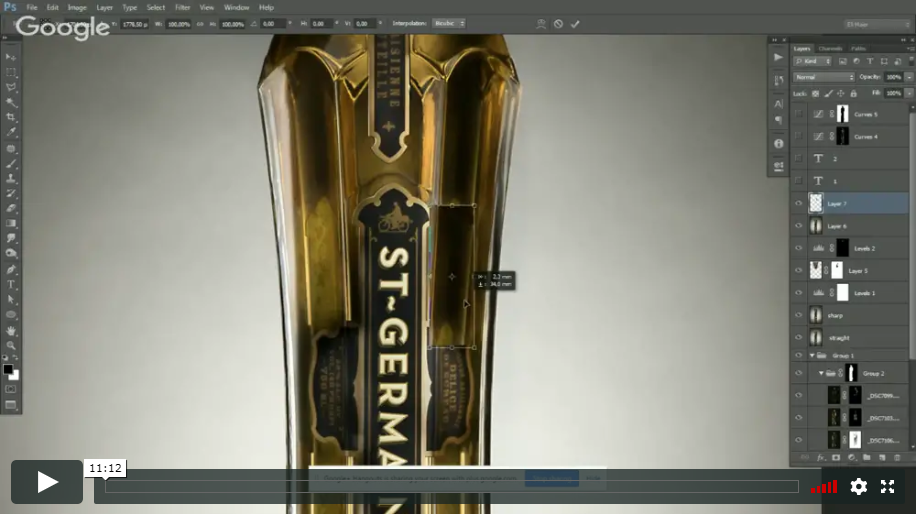The image size is (916, 514).
Task: Click the foreground color swatch
Action: point(8,369)
